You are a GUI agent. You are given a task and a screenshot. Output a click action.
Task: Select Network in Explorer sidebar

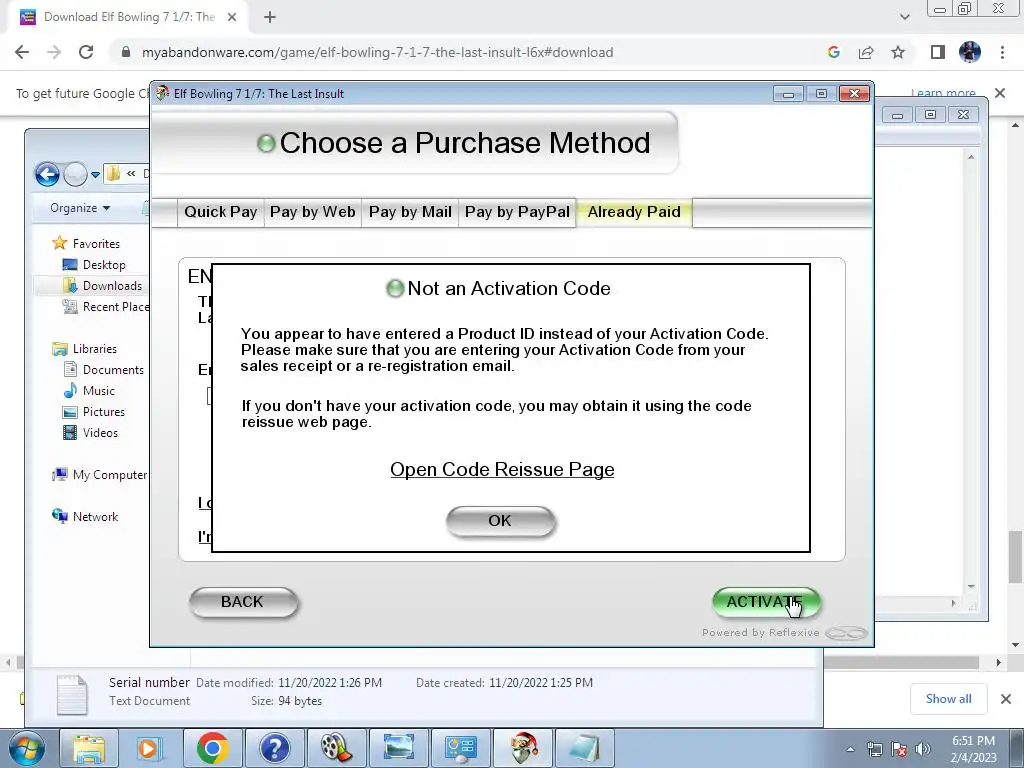95,517
